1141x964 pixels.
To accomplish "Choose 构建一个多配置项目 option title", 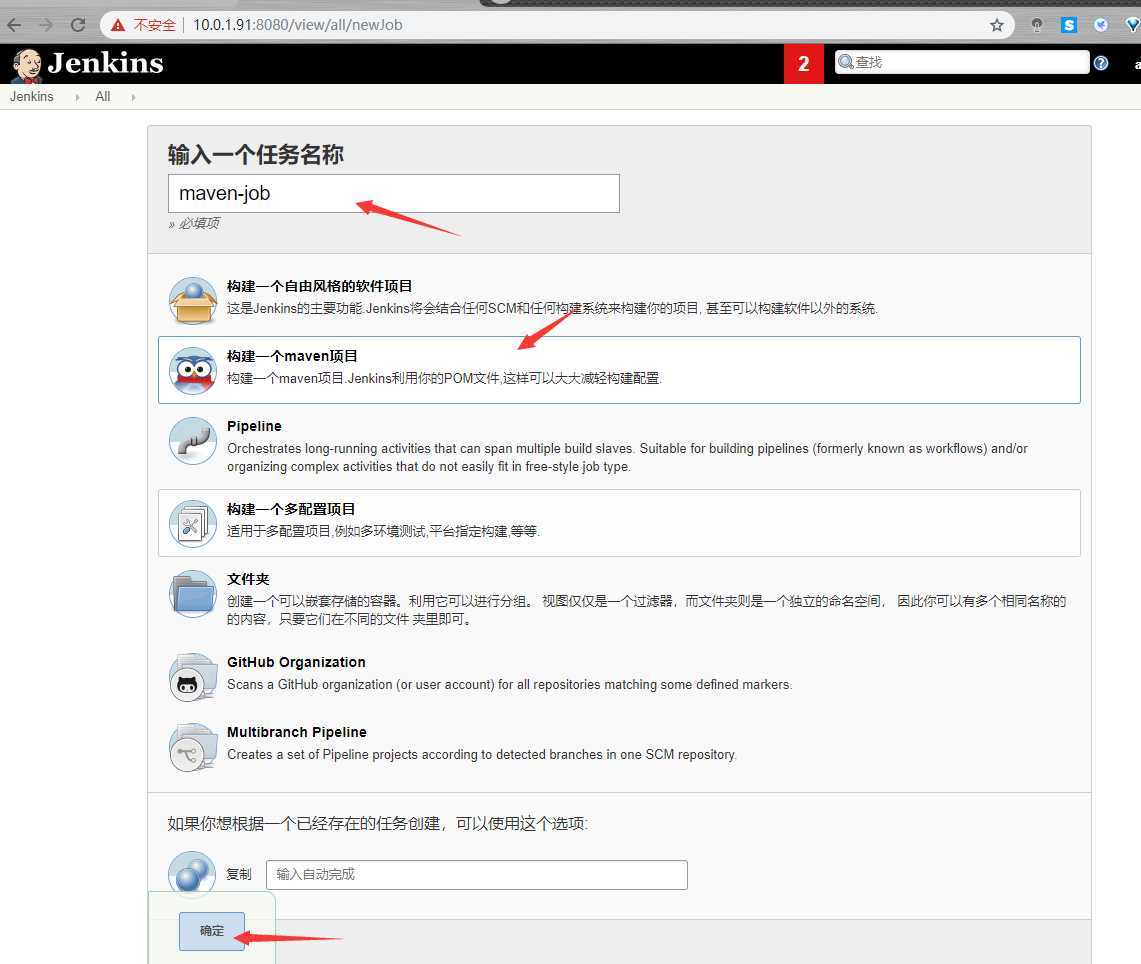I will pos(291,509).
